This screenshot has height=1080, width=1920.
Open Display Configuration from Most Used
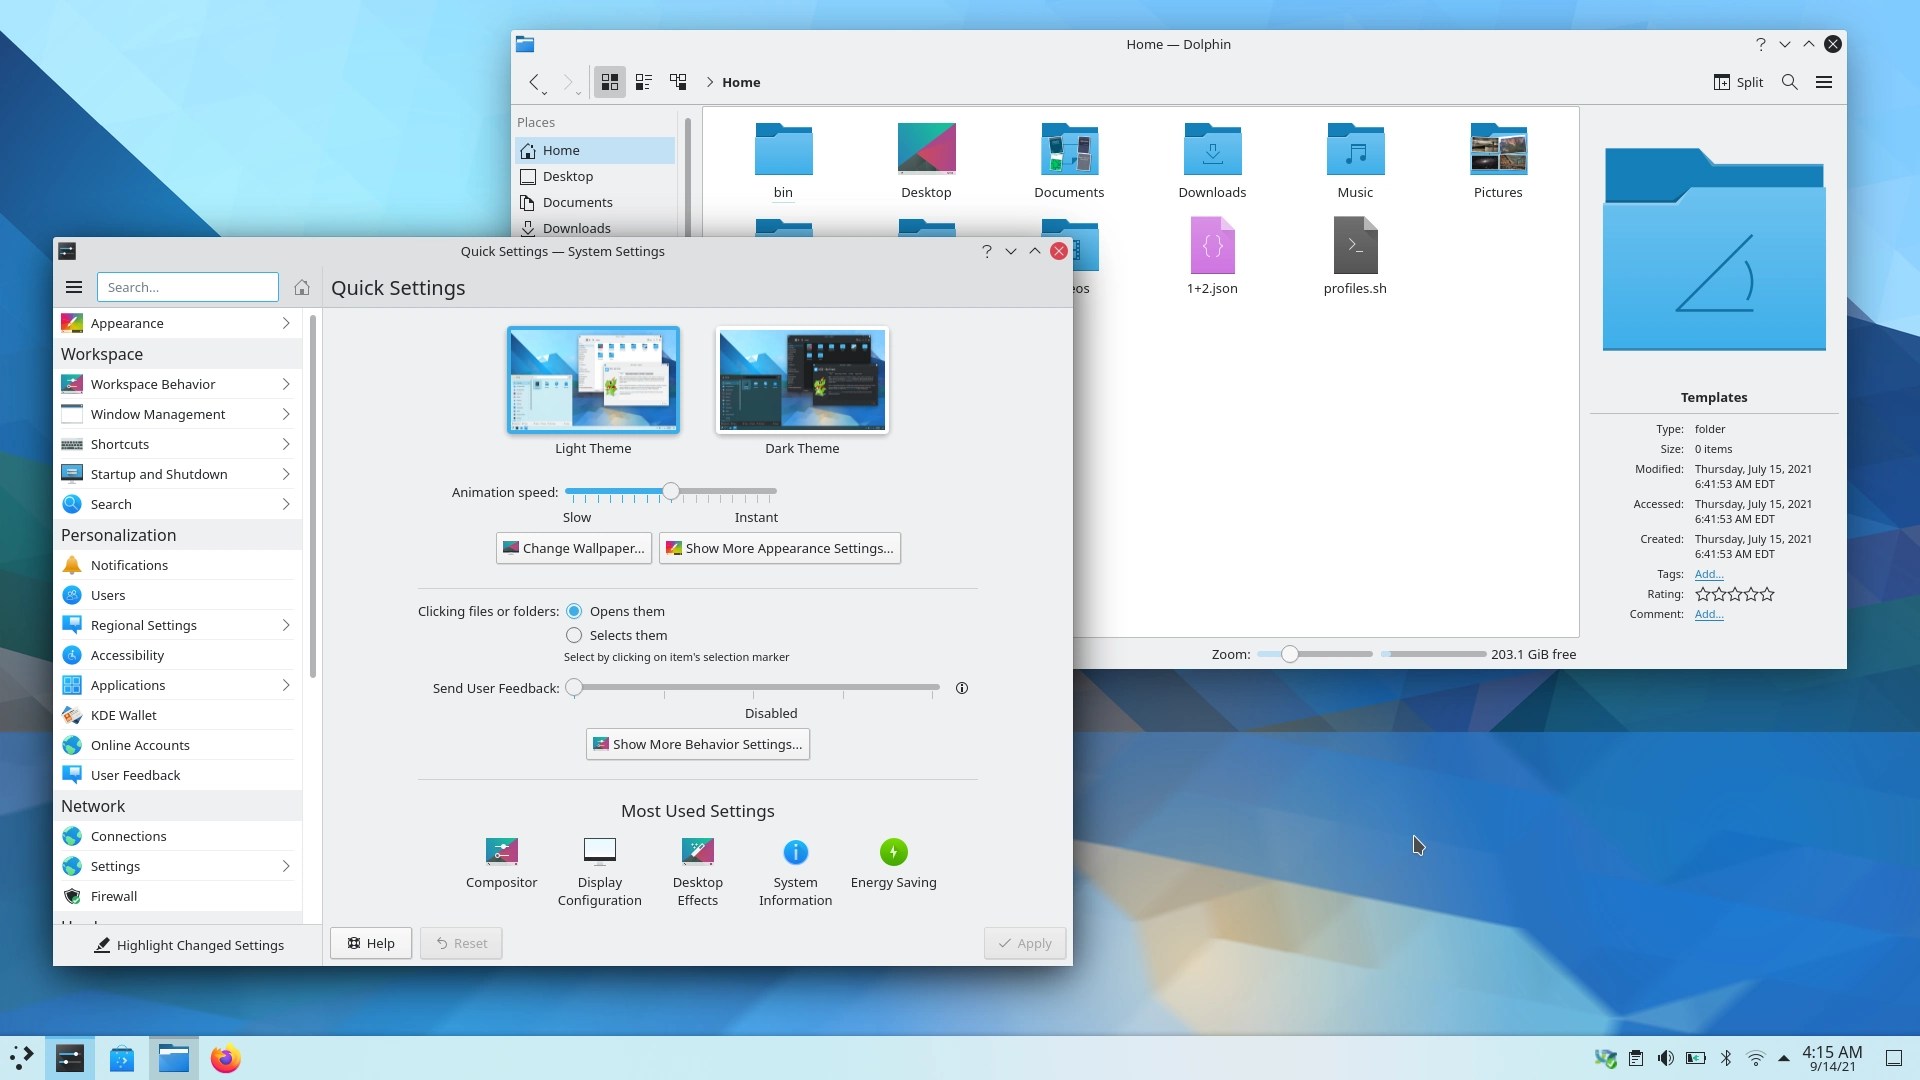tap(599, 852)
